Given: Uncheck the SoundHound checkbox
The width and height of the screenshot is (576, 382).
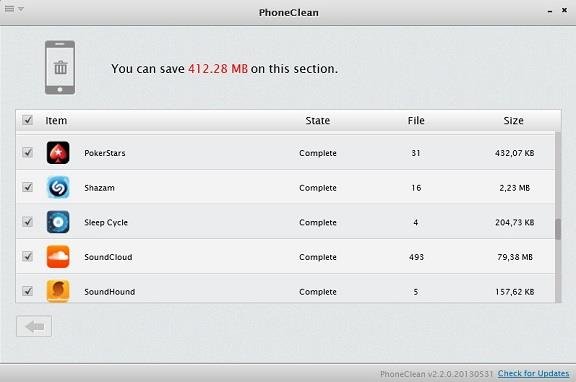Looking at the screenshot, I should (28, 291).
